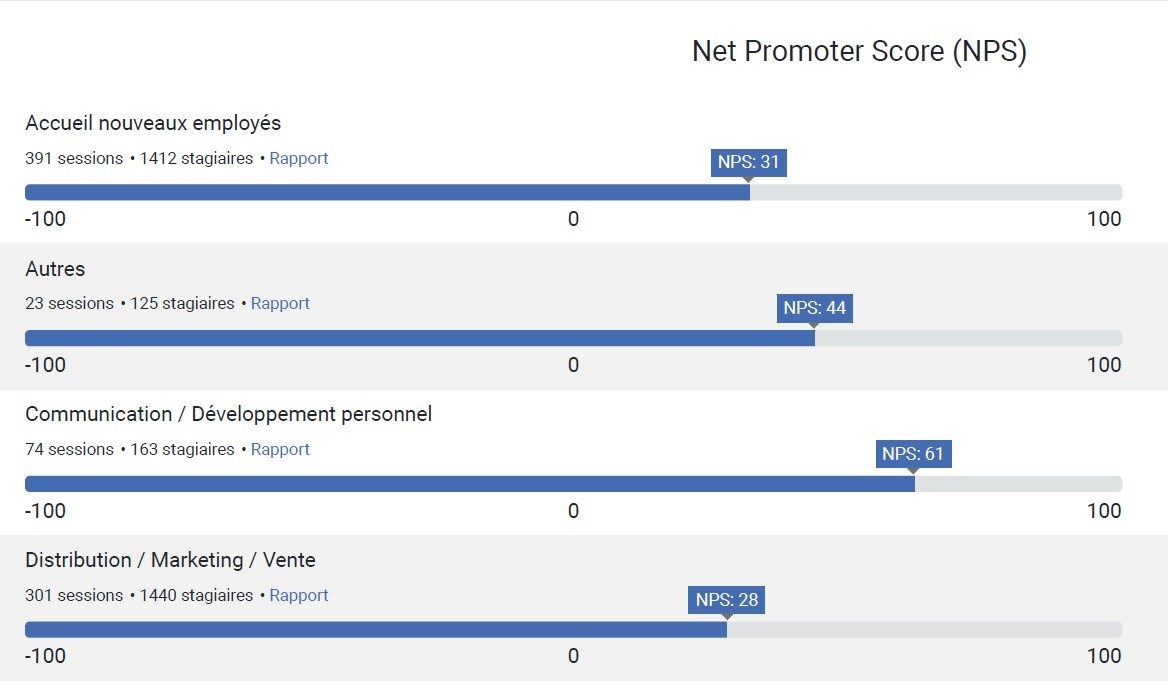Click the NPS: 61 marker badge
1168x688 pixels.
tap(912, 454)
